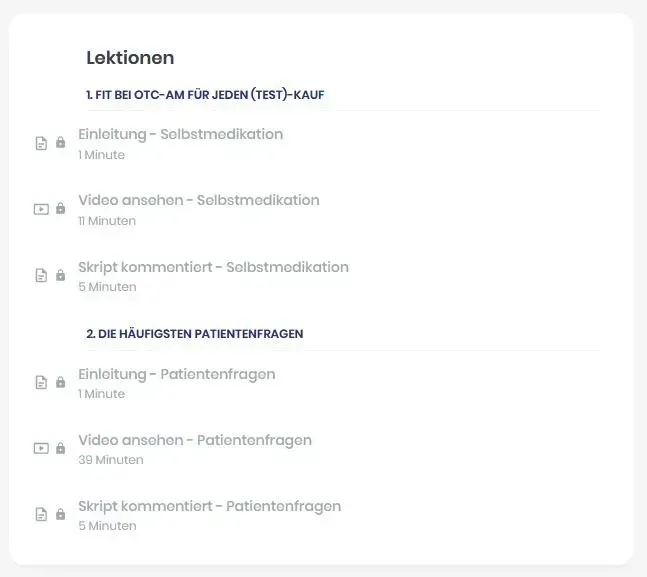
Task: Open lesson Skript kommentiert - Selbstmedikation
Action: pos(213,268)
